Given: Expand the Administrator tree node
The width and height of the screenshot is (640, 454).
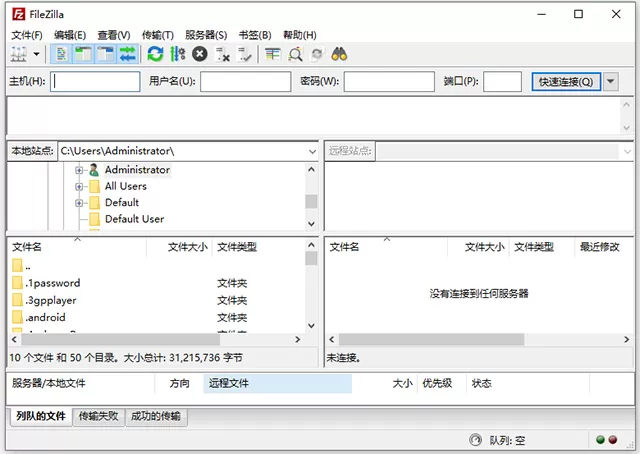Looking at the screenshot, I should pos(79,170).
